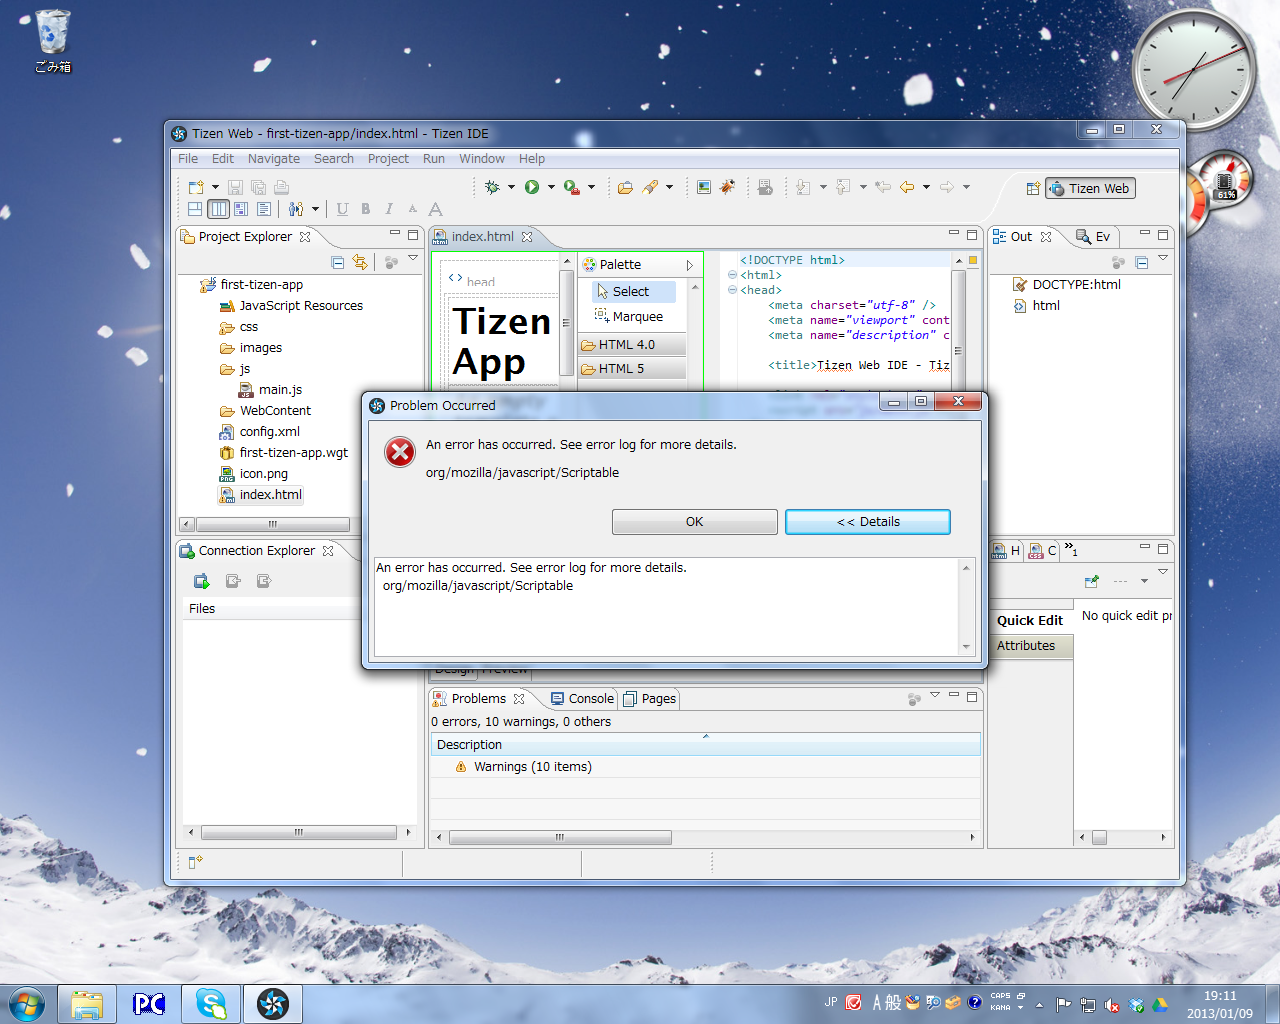The width and height of the screenshot is (1280, 1024).
Task: Click the first green Connection Explorer icon
Action: point(201,581)
